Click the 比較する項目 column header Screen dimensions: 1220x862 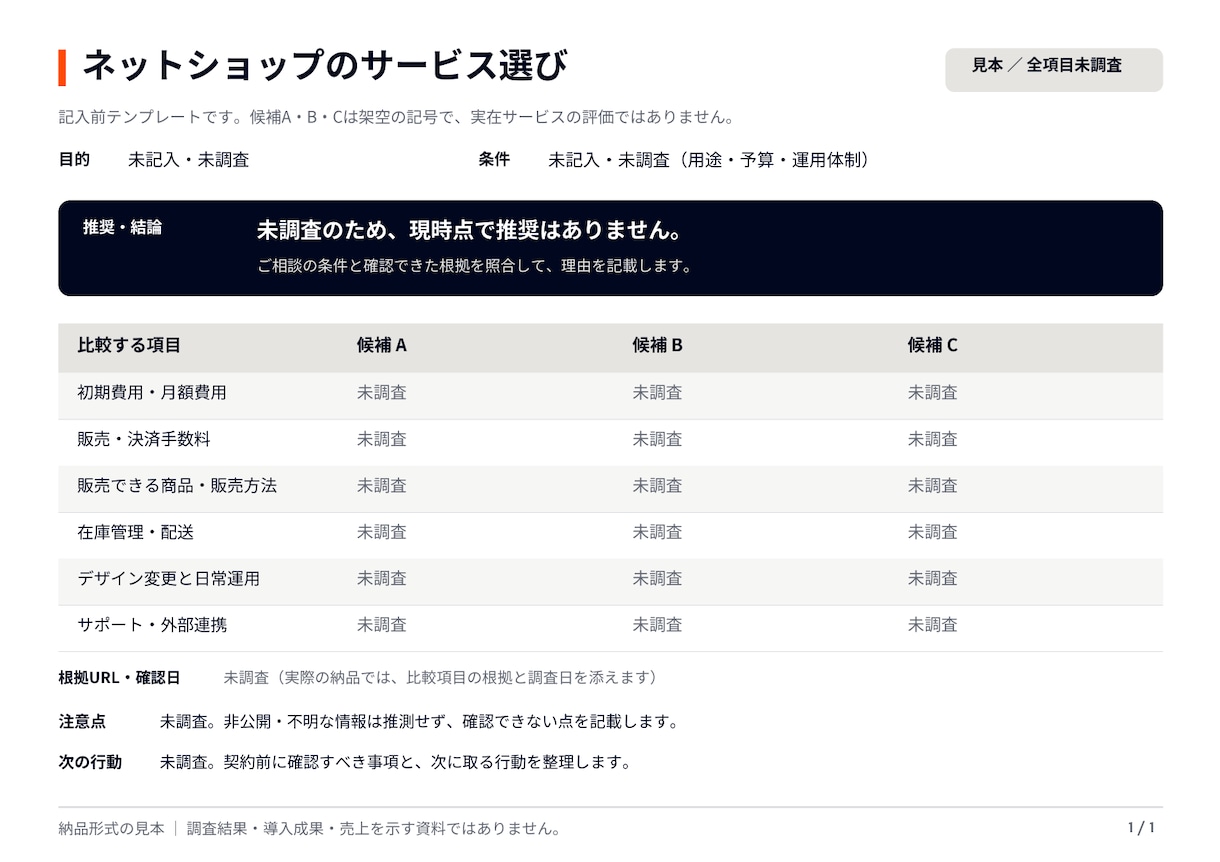click(129, 345)
